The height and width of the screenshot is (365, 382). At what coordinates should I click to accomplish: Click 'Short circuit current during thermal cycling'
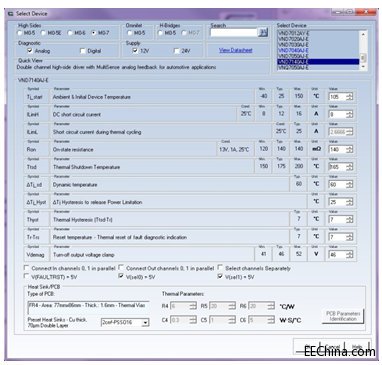(97, 132)
